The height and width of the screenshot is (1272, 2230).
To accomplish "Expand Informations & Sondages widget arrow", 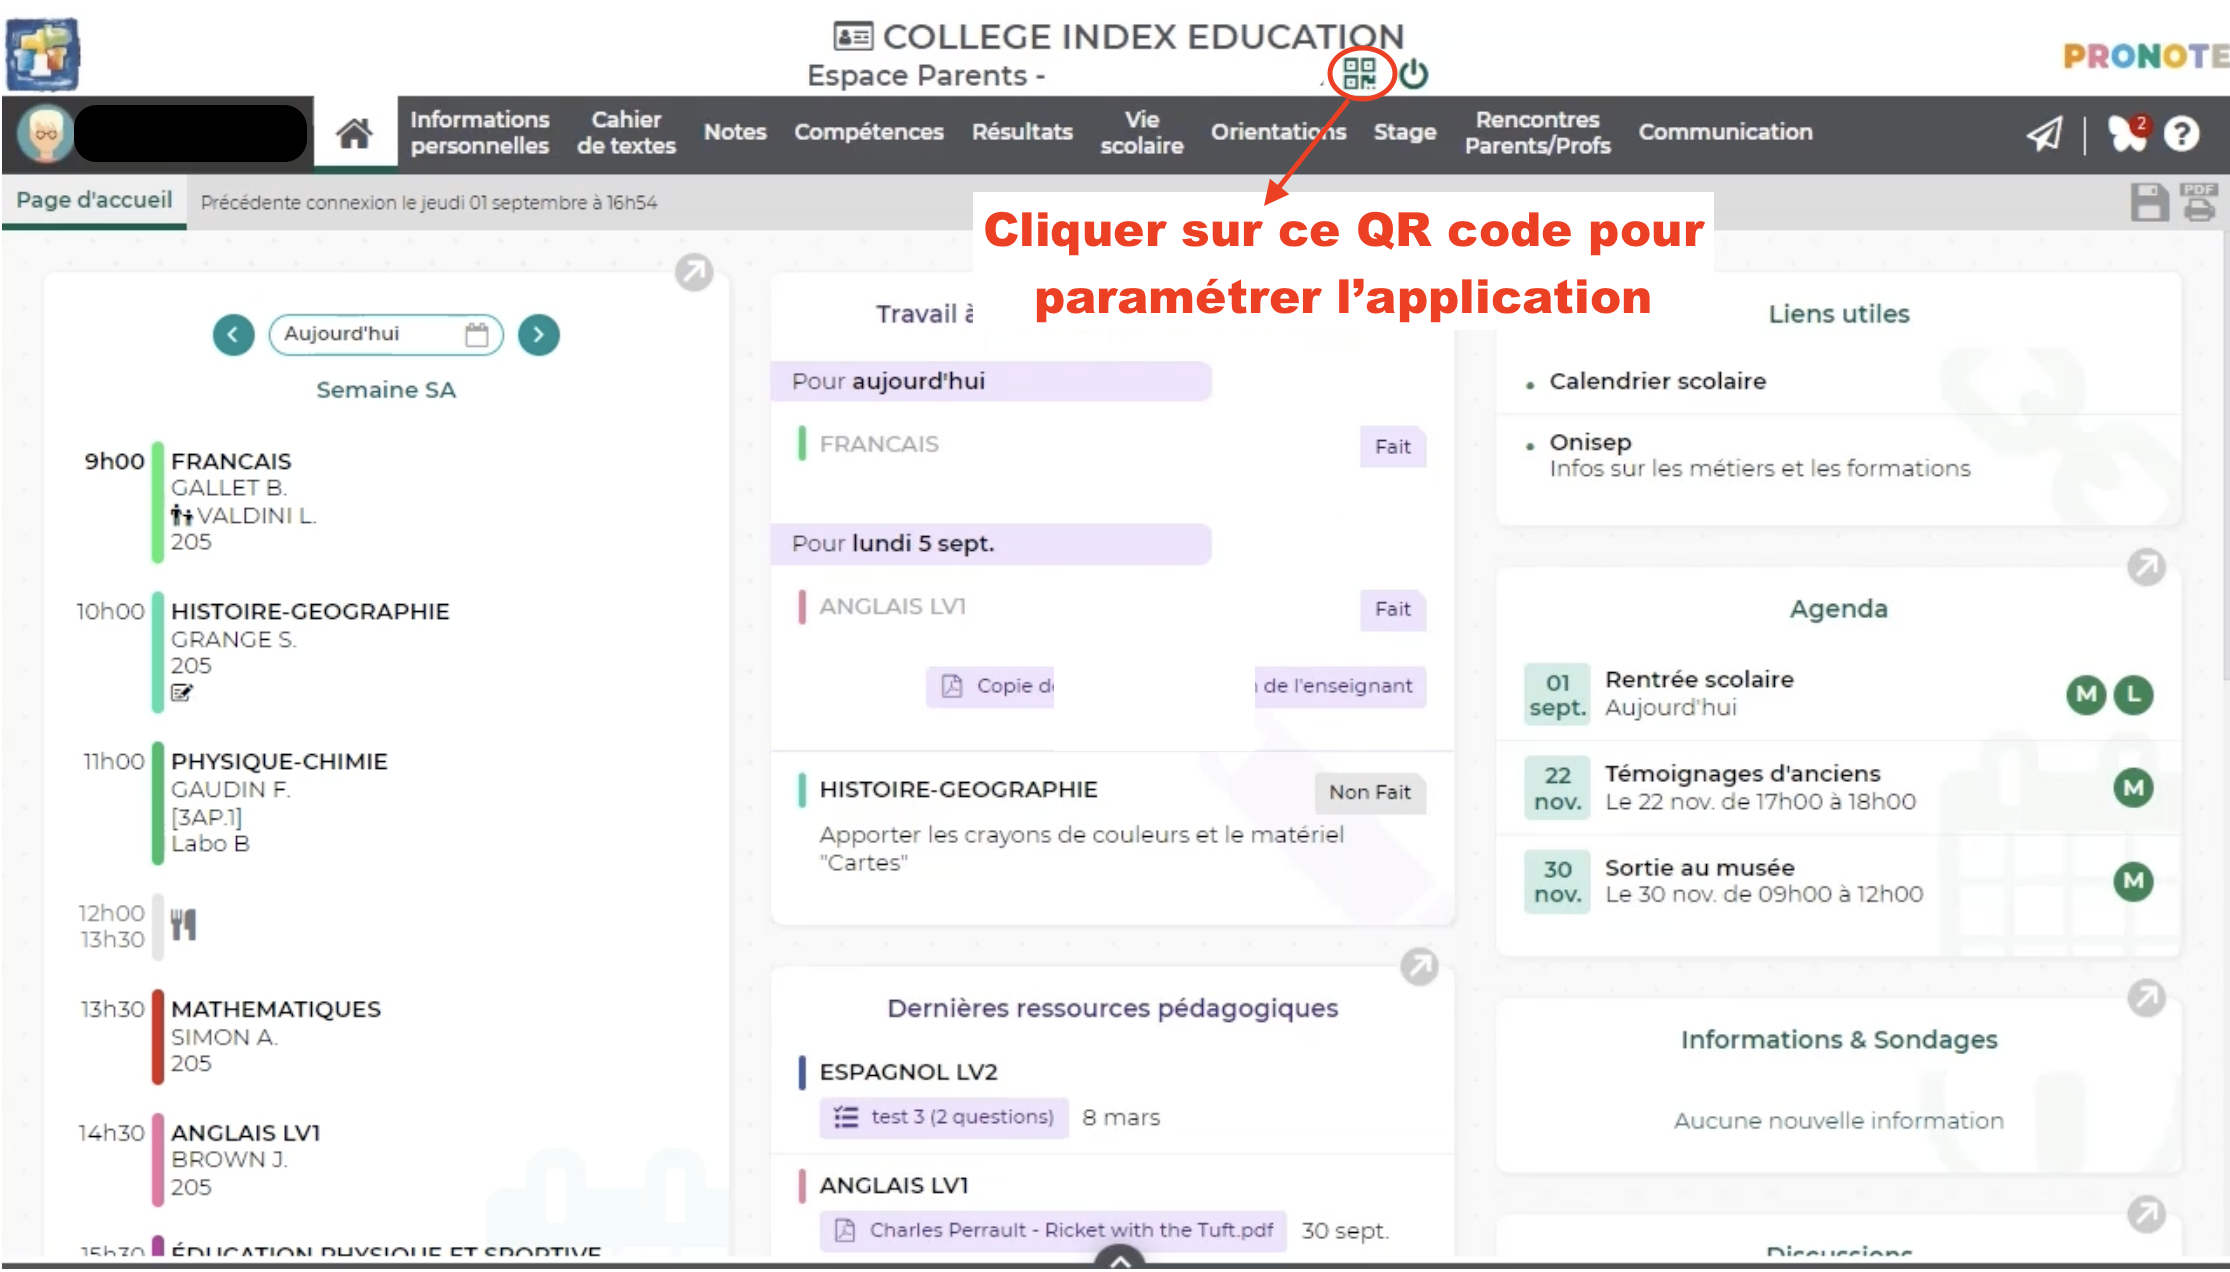I will tap(2146, 998).
